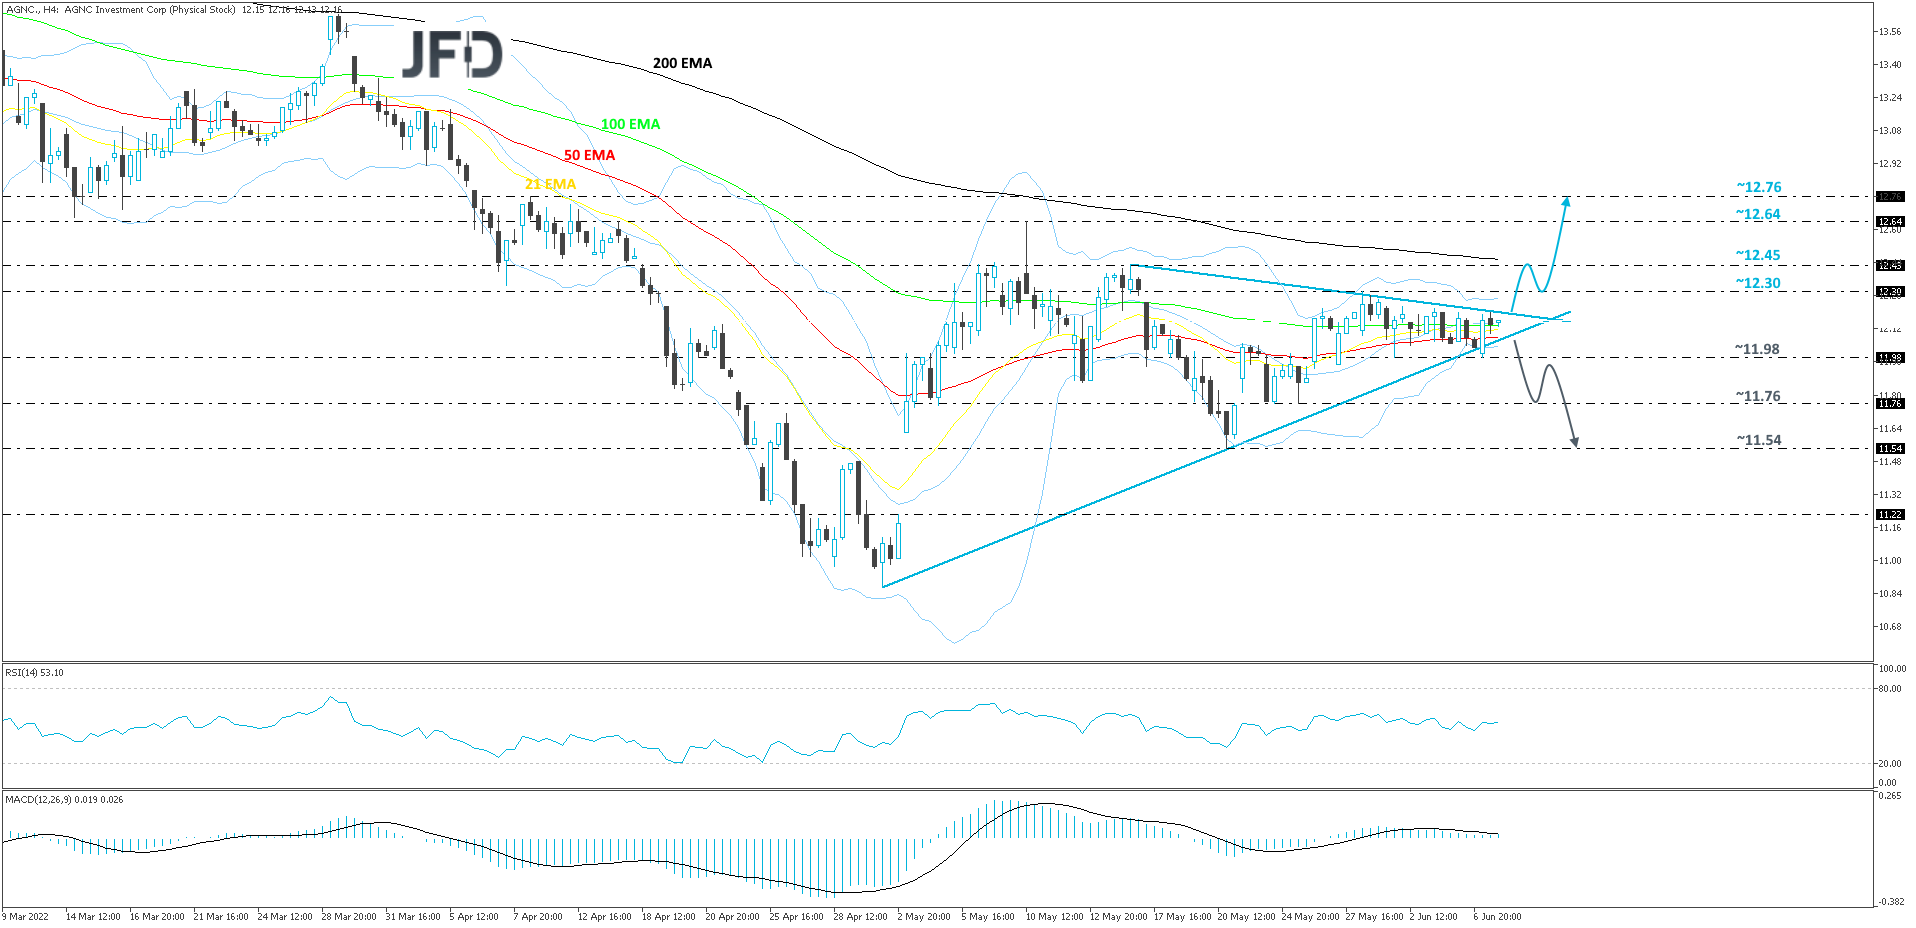Select the 50 EMA red label

(x=589, y=155)
